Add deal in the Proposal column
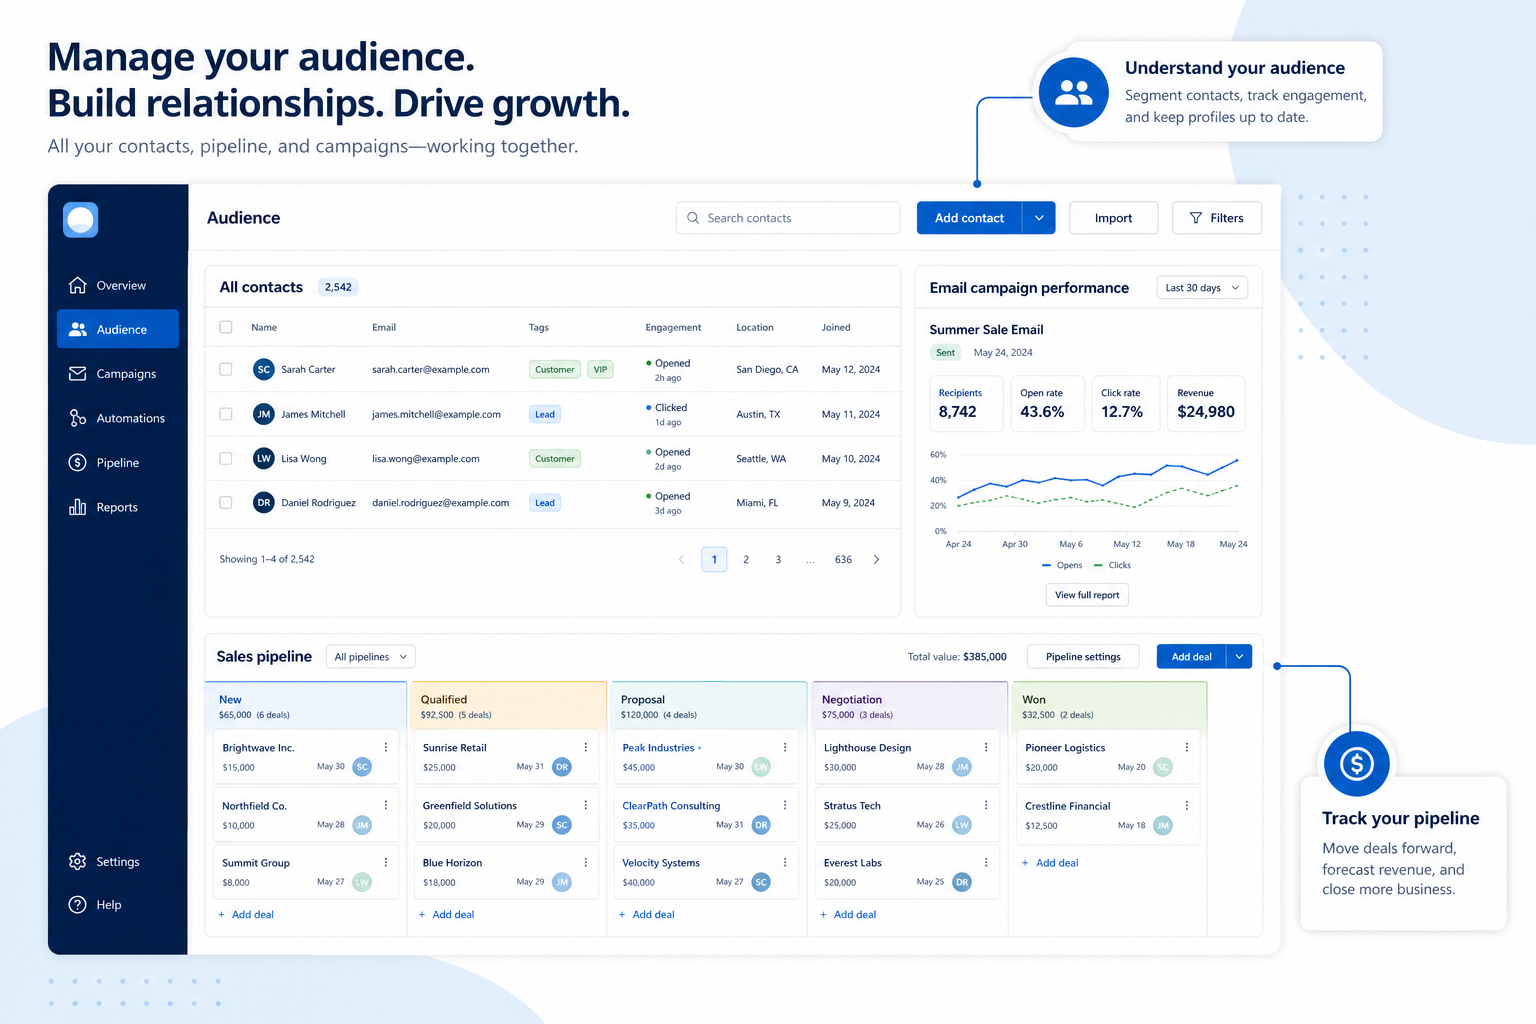1536x1024 pixels. pyautogui.click(x=646, y=915)
